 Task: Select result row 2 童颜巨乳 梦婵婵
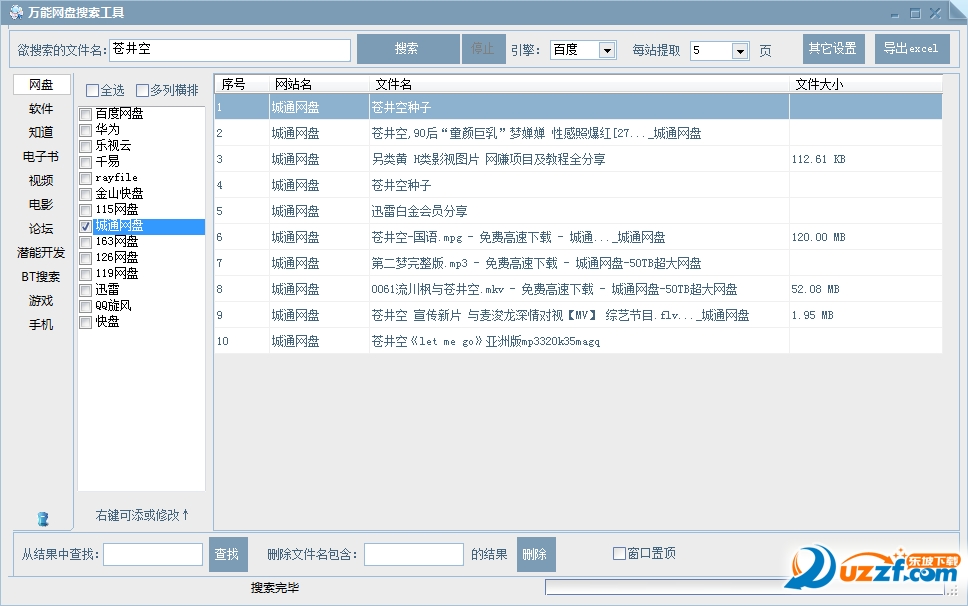click(x=578, y=133)
